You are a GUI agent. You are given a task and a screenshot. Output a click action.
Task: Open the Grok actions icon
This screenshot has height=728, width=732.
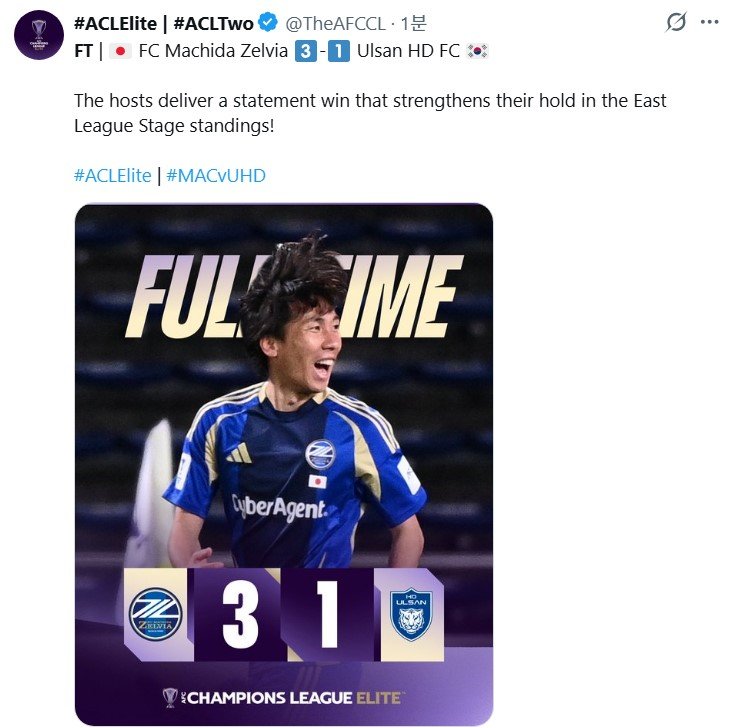click(677, 22)
